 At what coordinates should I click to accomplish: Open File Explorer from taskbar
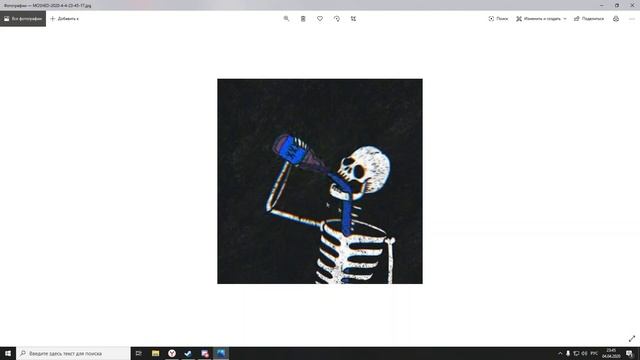(156, 353)
